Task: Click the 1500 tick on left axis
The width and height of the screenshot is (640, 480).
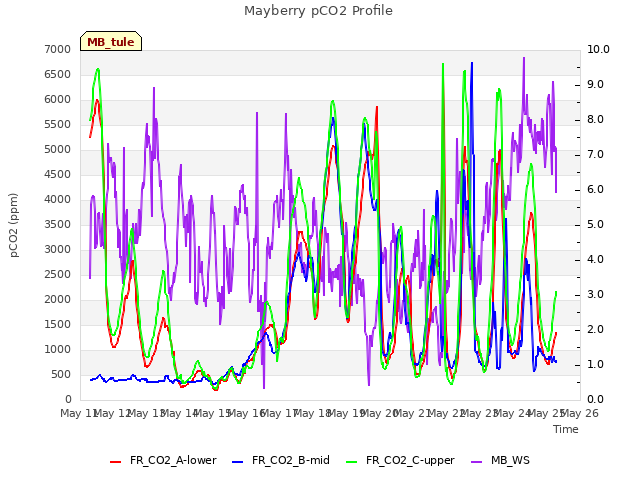Action: 58,324
